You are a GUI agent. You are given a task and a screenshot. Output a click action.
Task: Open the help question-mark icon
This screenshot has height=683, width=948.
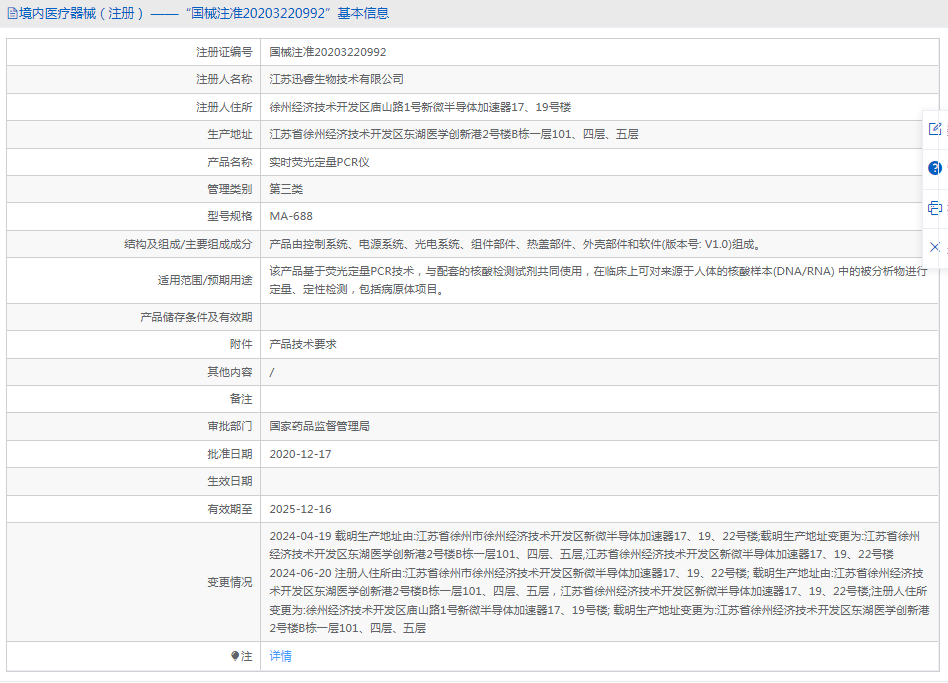[935, 168]
